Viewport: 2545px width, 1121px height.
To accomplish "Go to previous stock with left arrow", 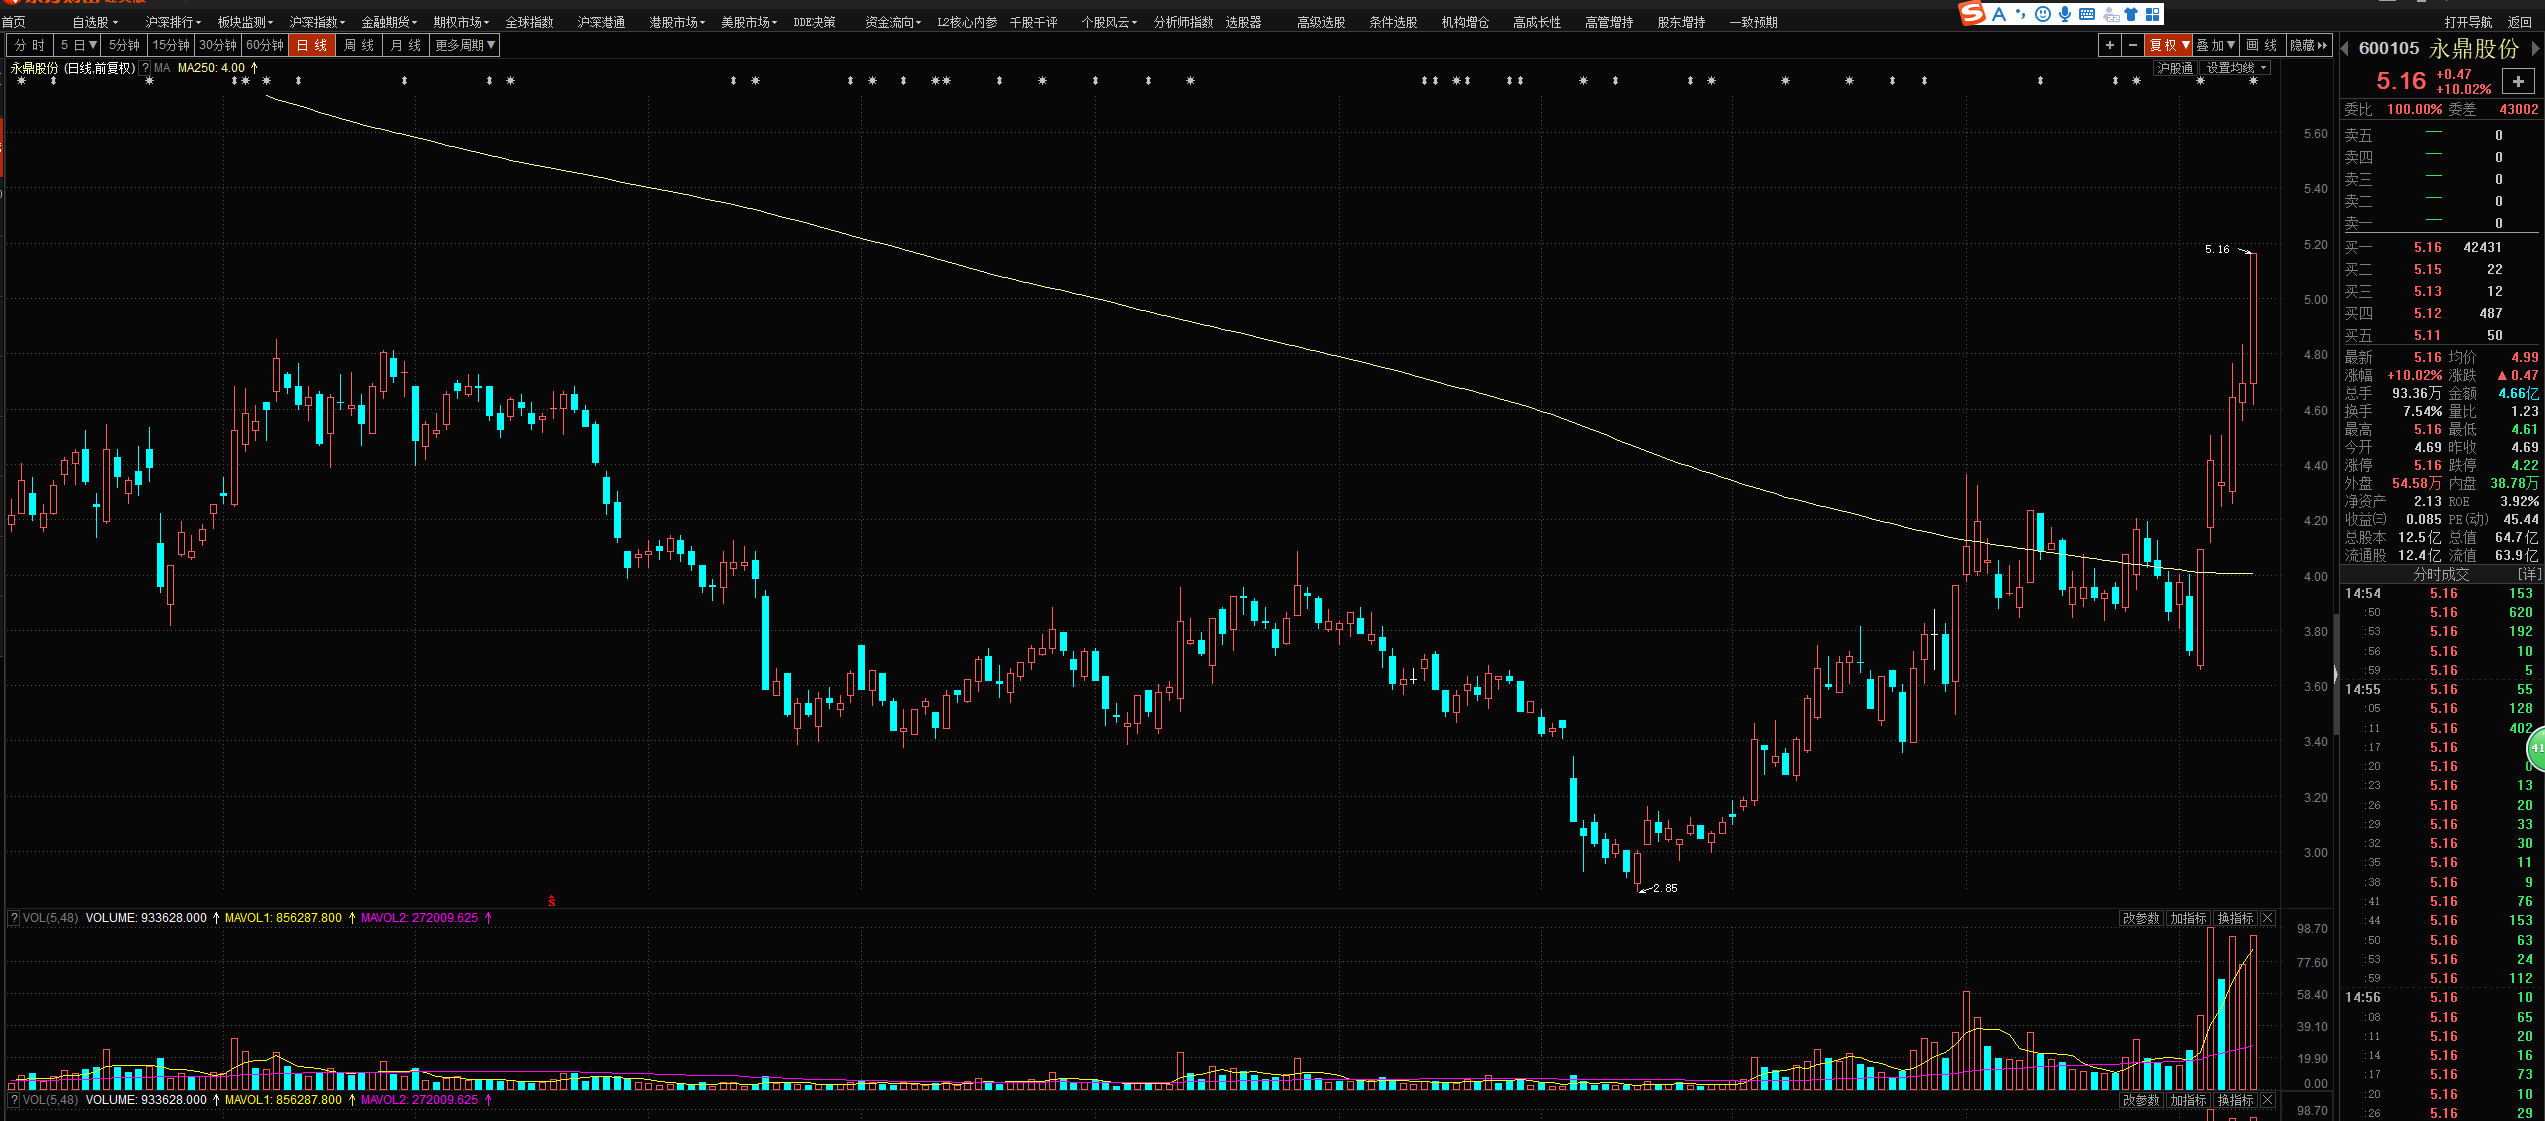I will 2345,49.
